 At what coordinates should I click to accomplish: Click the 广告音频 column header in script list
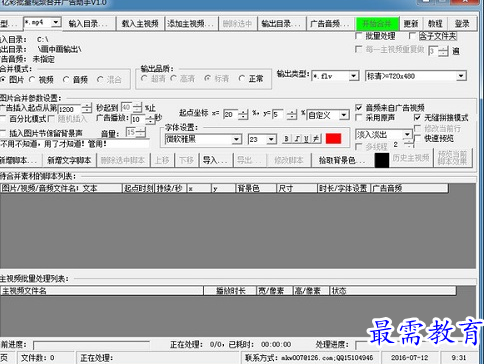pos(410,188)
